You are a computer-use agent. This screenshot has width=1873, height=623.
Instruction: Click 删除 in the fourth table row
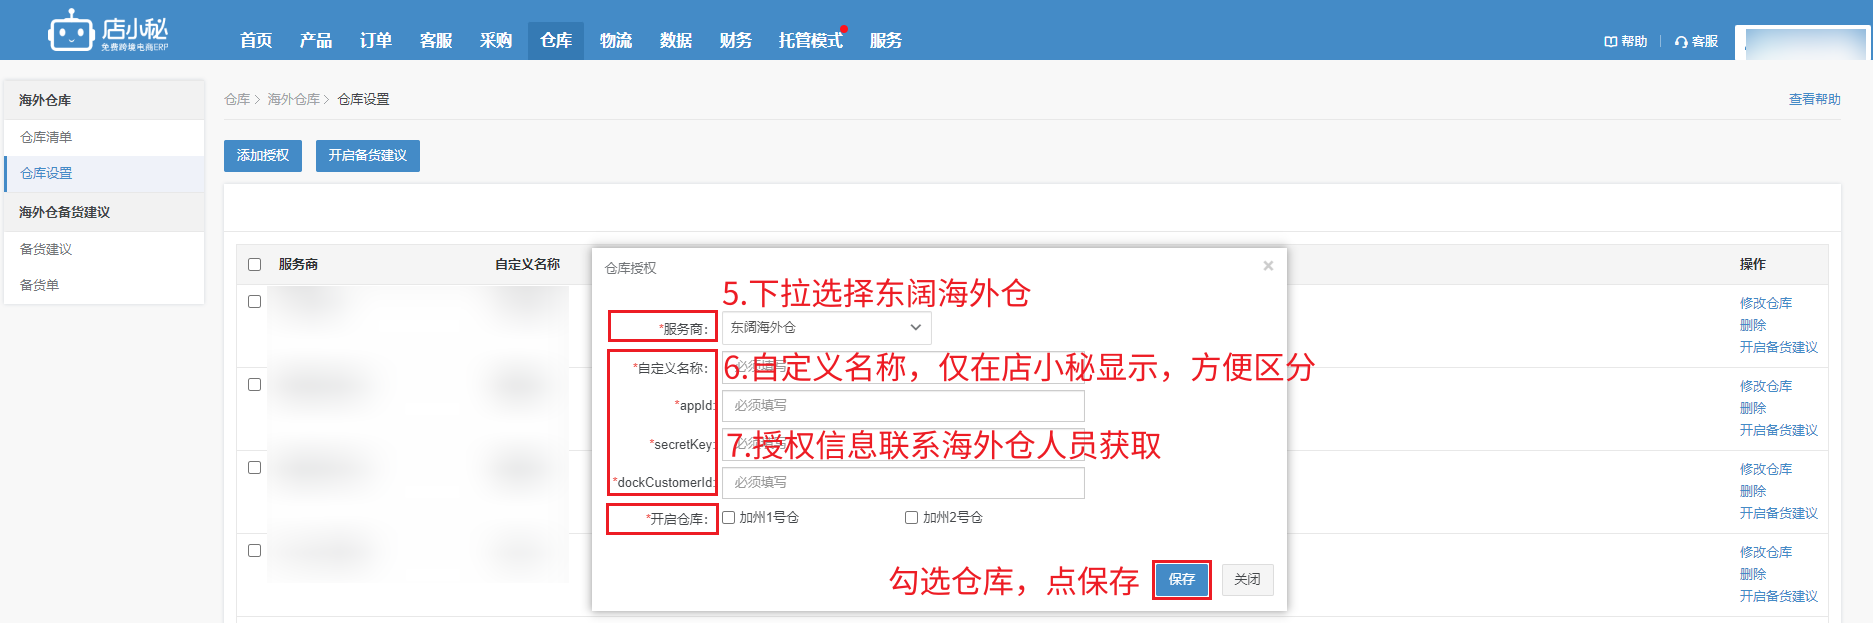(x=1753, y=574)
